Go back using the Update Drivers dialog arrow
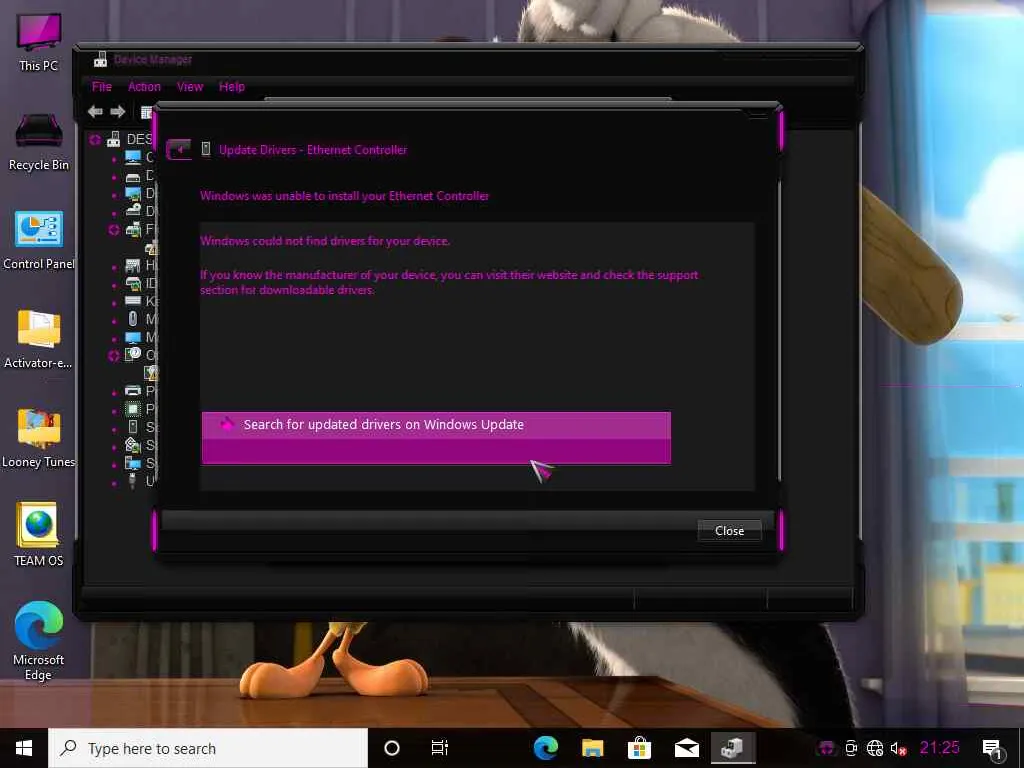Viewport: 1024px width, 768px height. click(x=179, y=150)
